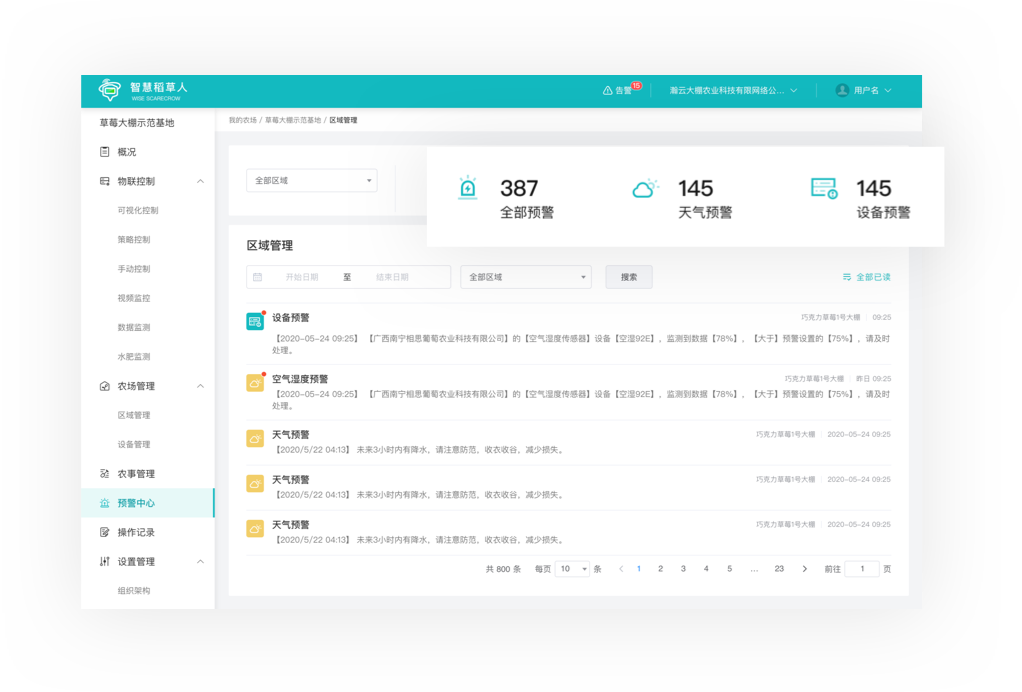Click the 设备预警 device icon in stats card

824,188
